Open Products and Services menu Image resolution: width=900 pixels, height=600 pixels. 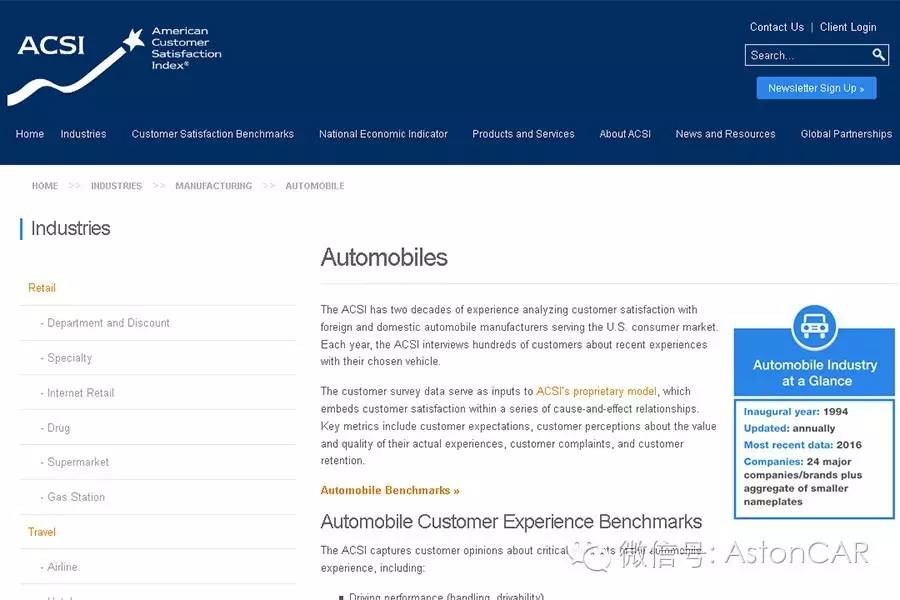(x=523, y=134)
